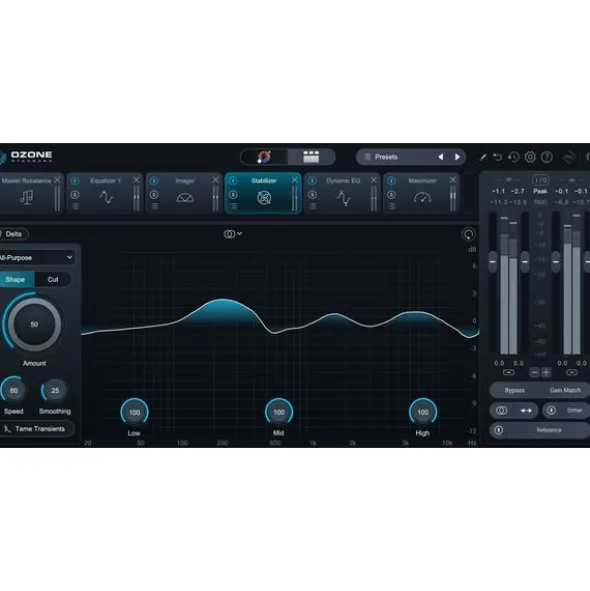Screen dimensions: 590x591
Task: Remove the Stabilizer module
Action: (294, 180)
